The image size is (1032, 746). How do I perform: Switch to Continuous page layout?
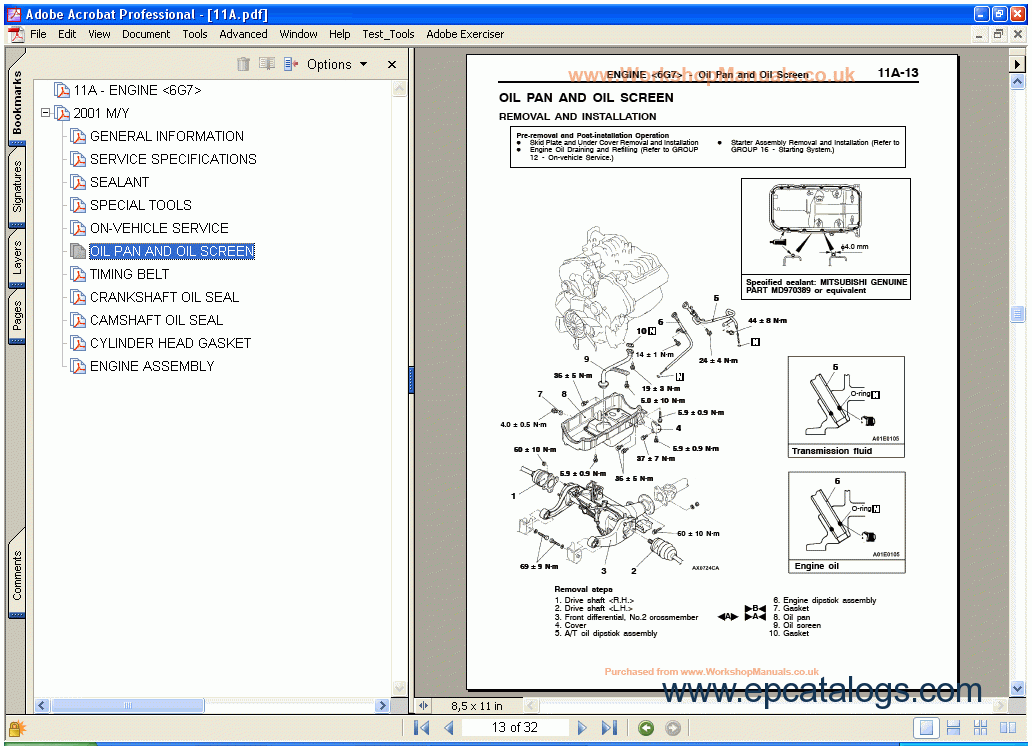click(953, 728)
